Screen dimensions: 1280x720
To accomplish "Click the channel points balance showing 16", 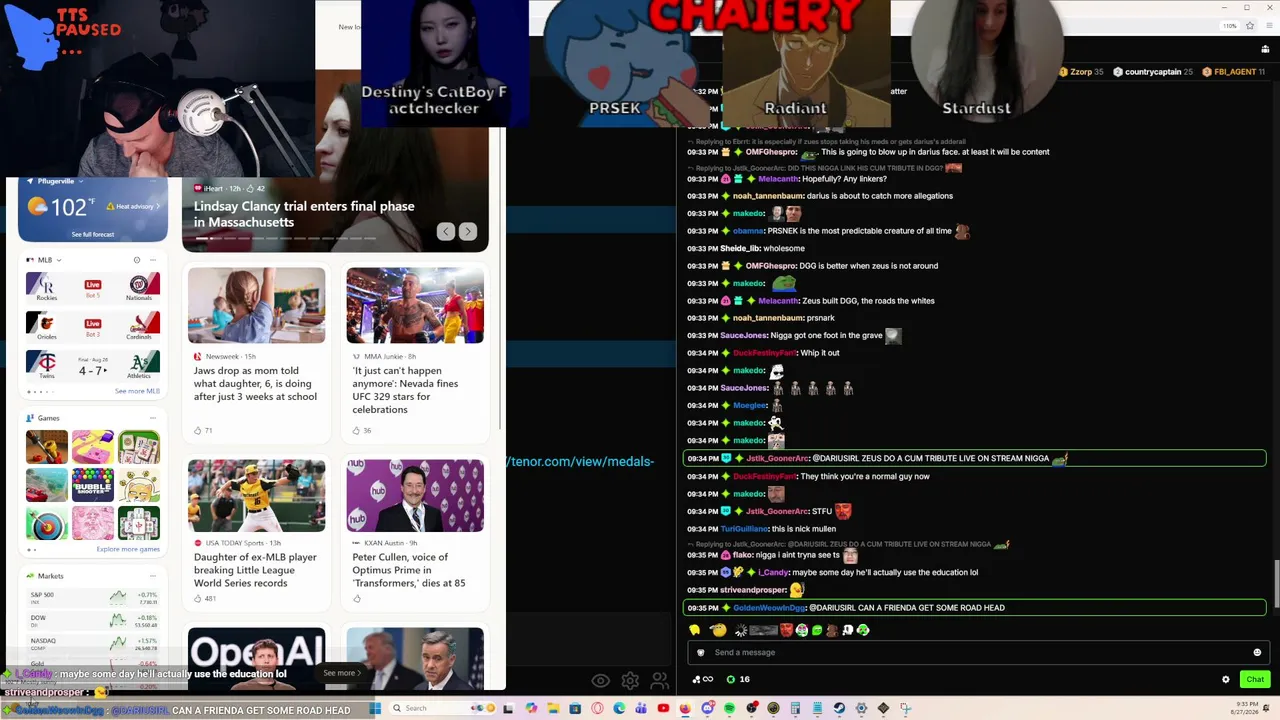I will tap(738, 680).
